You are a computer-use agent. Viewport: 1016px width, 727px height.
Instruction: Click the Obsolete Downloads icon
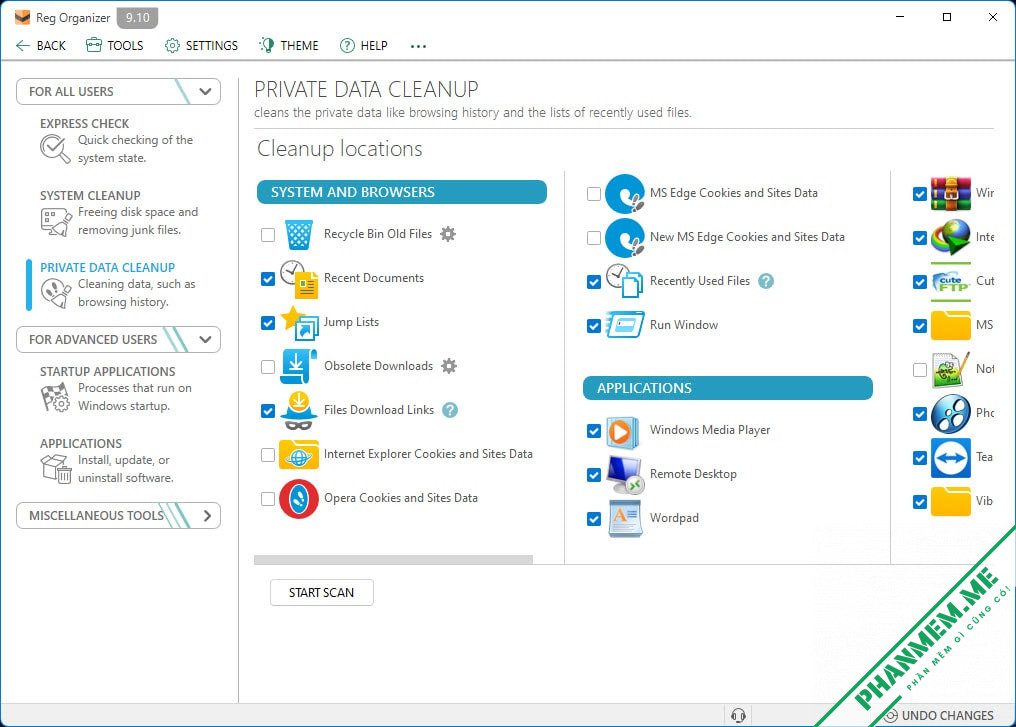pos(299,367)
